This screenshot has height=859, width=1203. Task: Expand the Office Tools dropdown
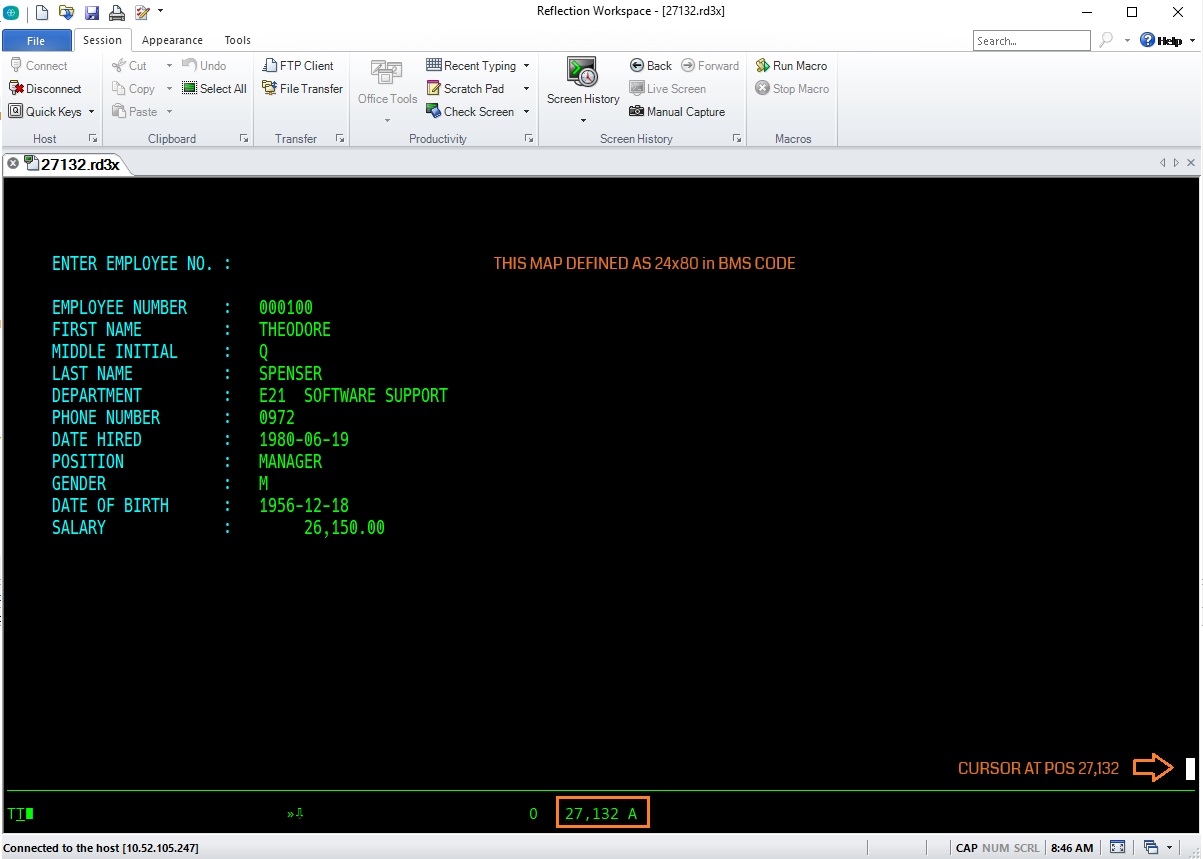point(386,120)
